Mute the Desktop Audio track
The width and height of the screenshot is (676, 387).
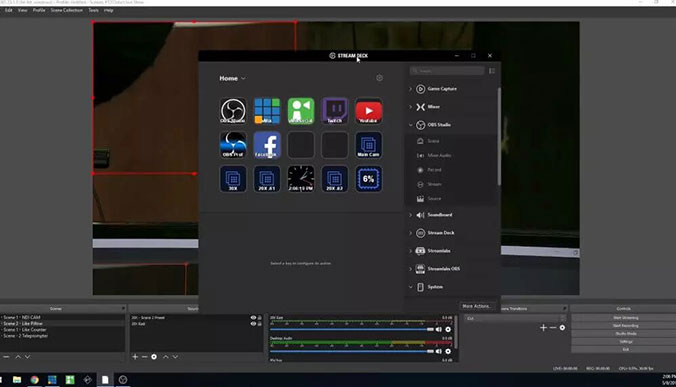pos(438,351)
